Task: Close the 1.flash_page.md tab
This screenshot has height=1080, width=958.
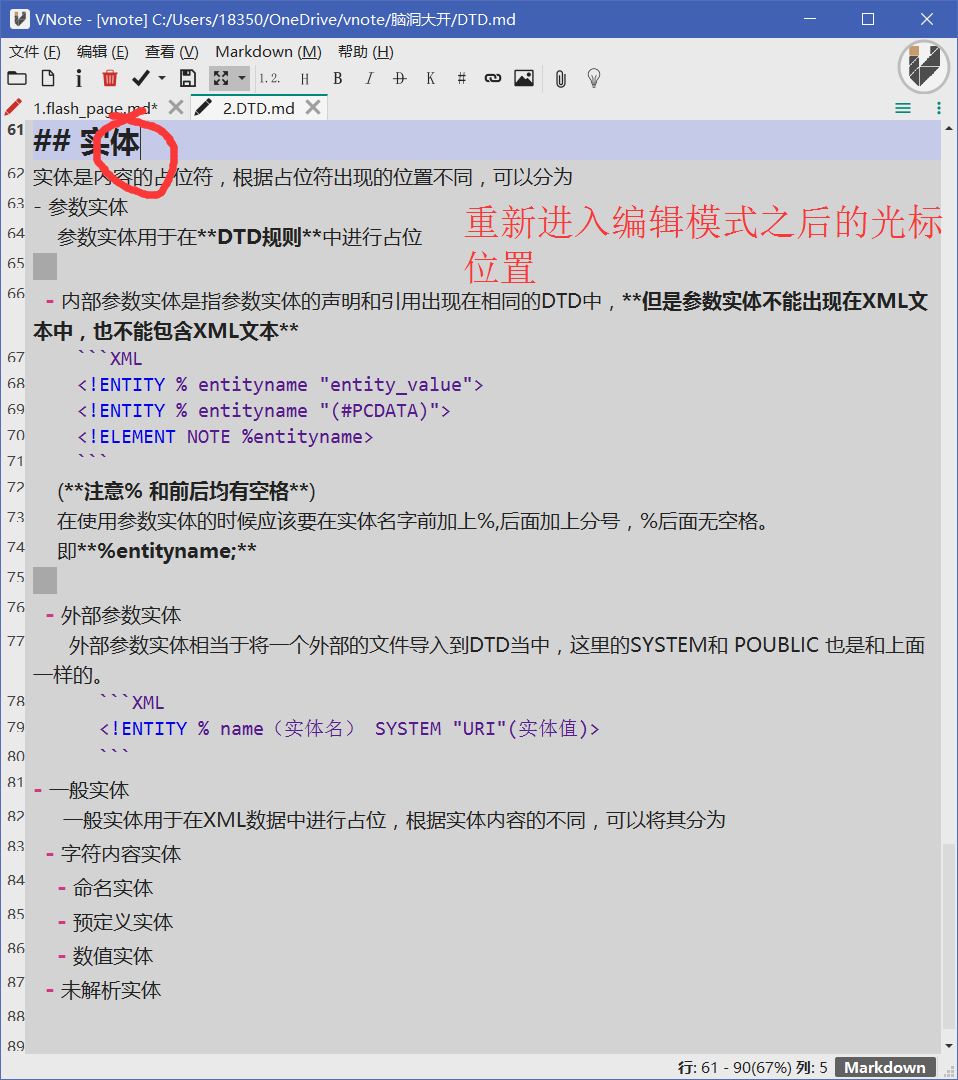Action: click(176, 107)
